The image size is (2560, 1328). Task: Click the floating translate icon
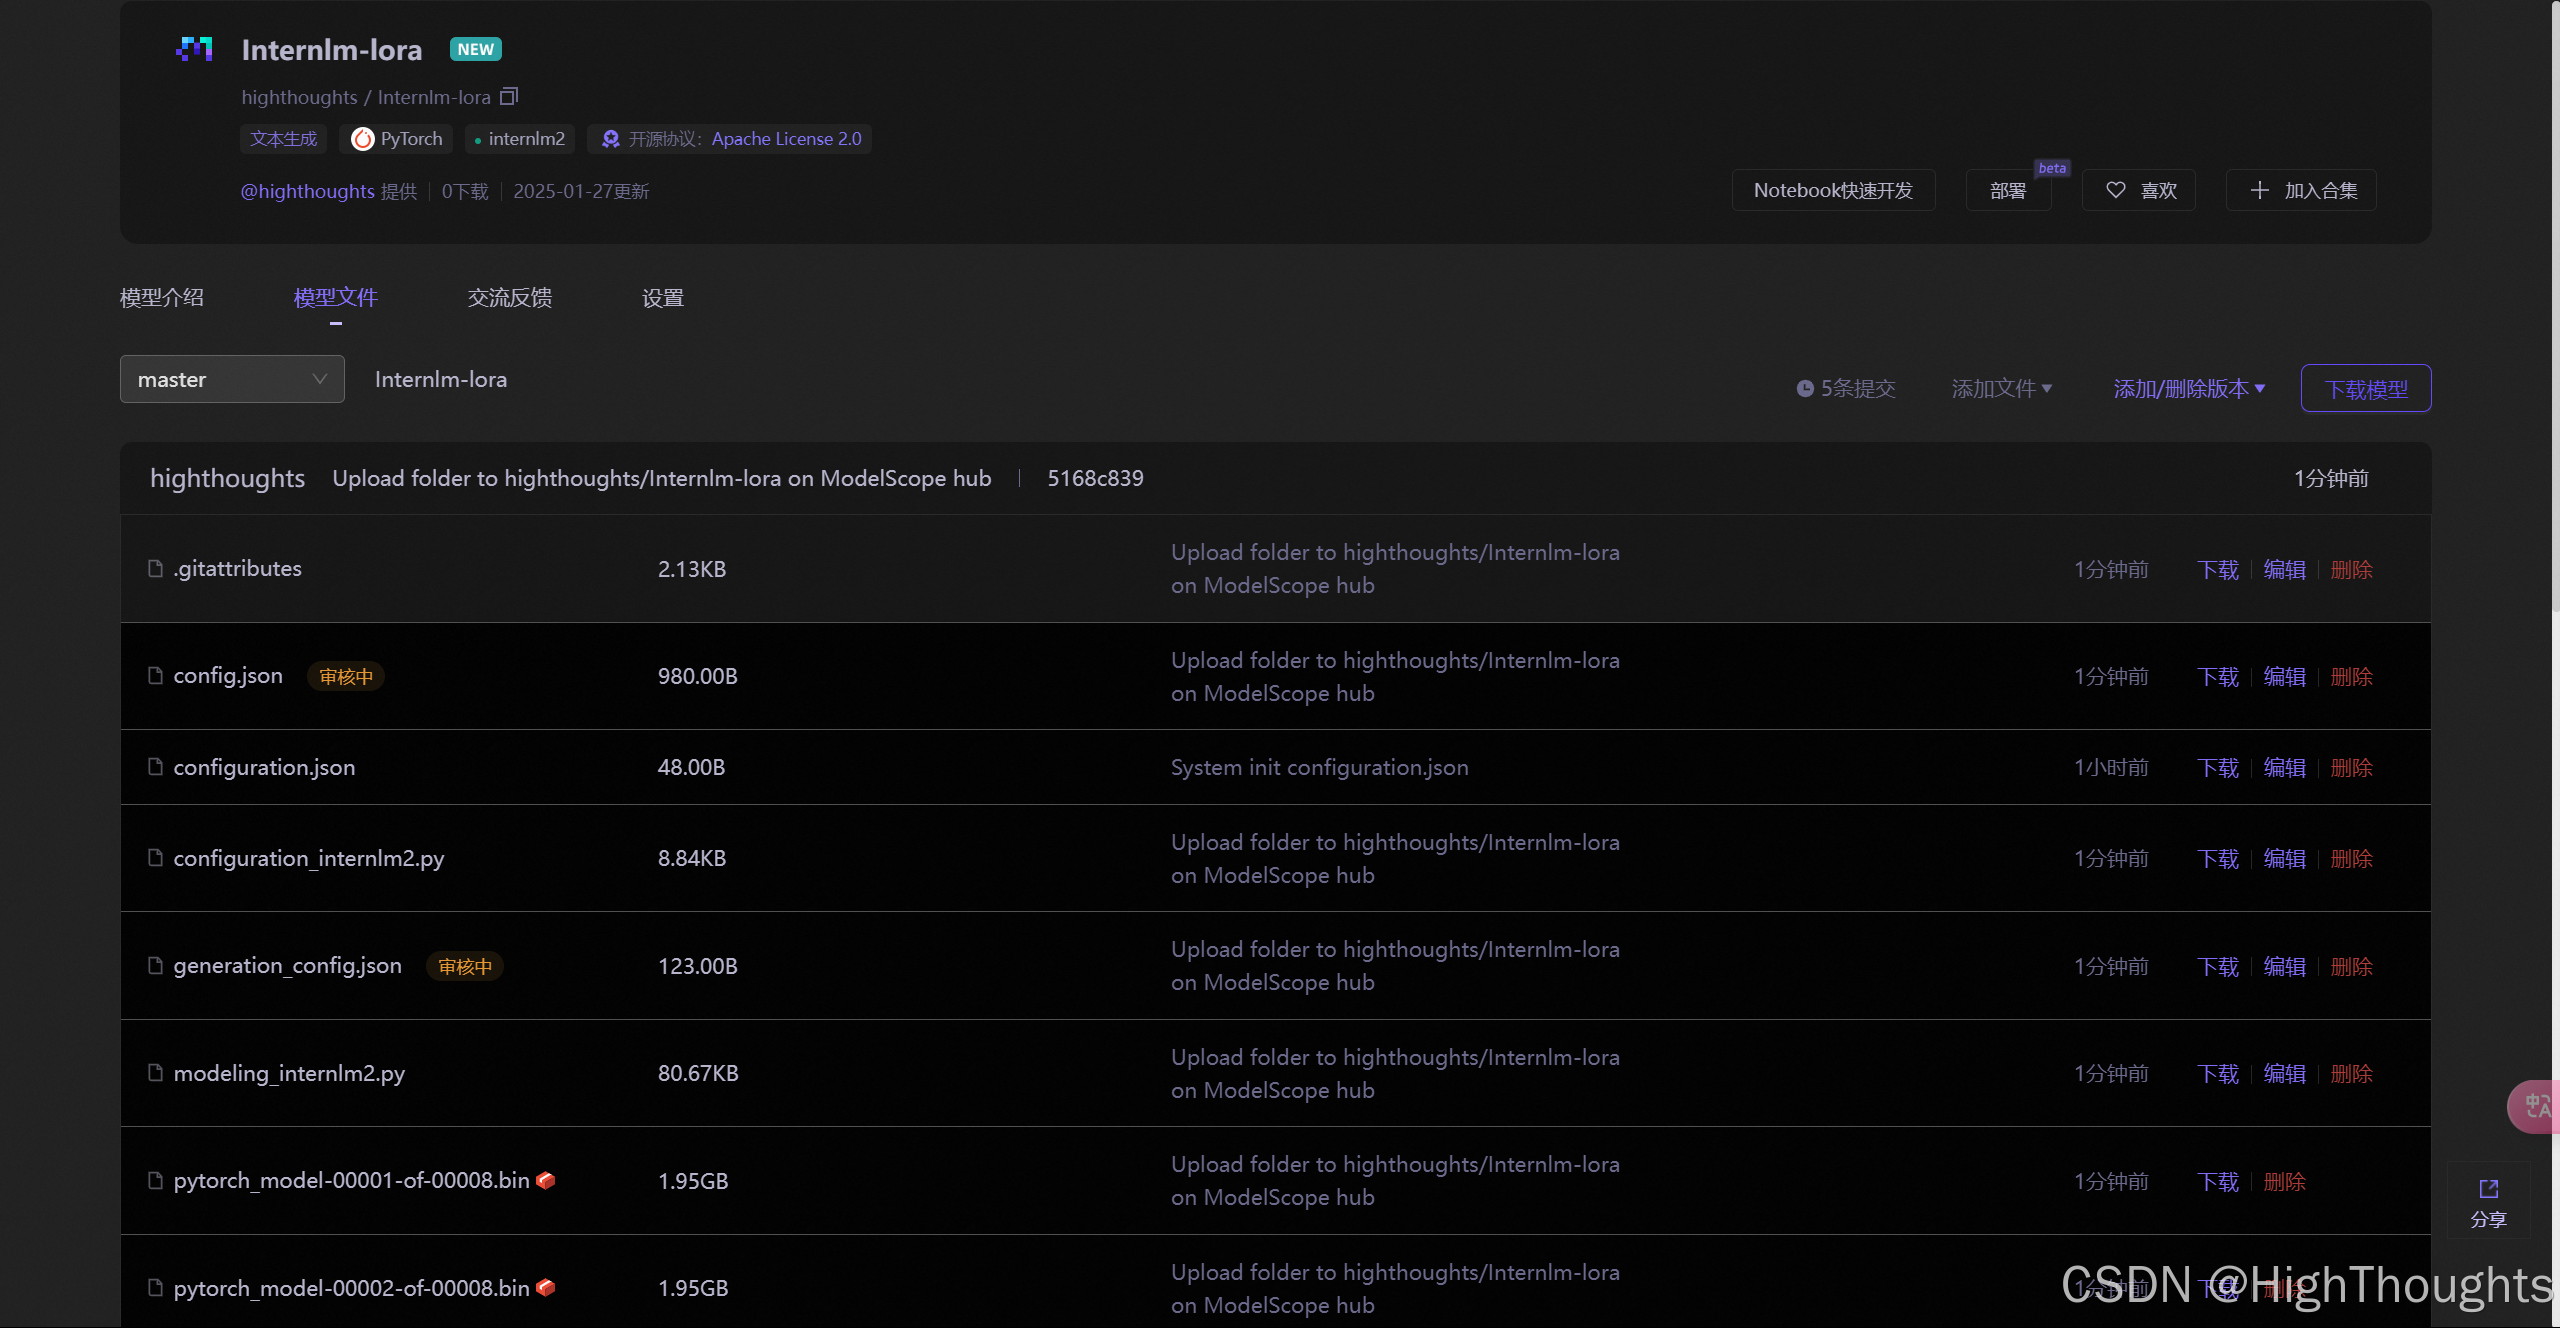pos(2536,1106)
